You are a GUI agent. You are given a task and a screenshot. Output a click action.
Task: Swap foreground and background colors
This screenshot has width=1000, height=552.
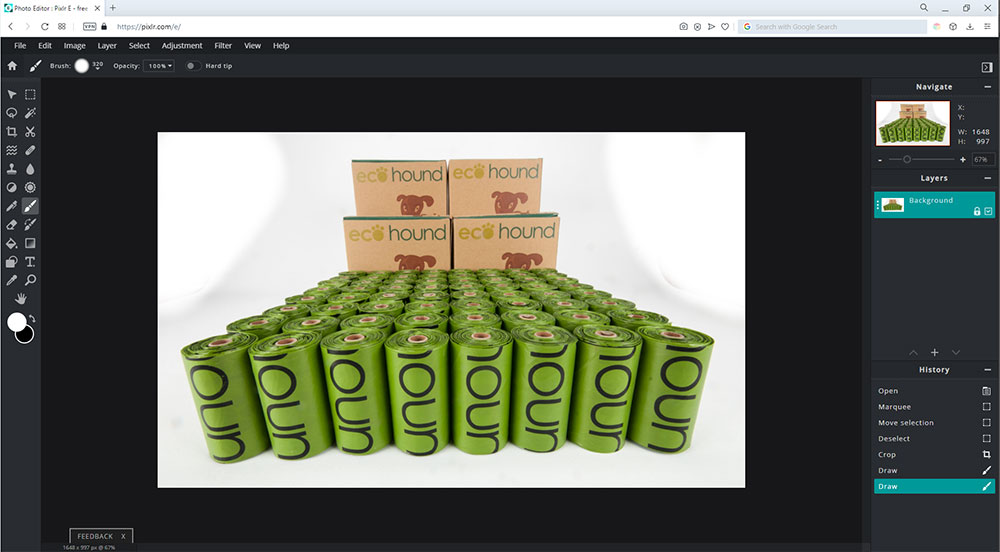pos(32,318)
